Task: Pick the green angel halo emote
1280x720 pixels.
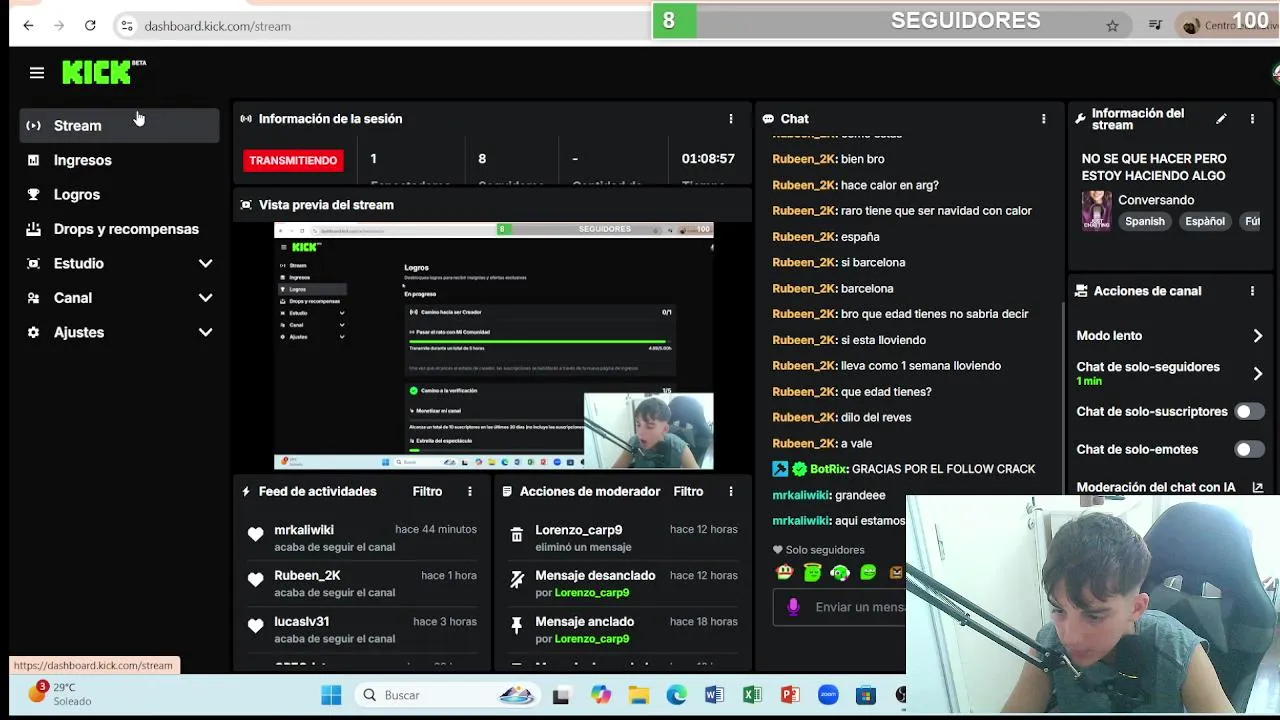Action: click(x=813, y=573)
